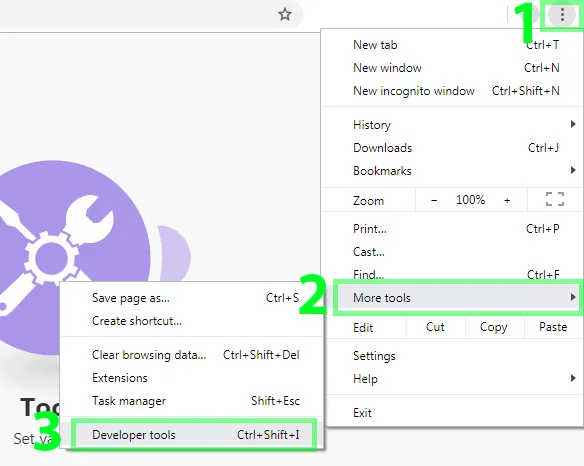This screenshot has height=466, width=584.
Task: Launch Task manager entry
Action: (192, 401)
